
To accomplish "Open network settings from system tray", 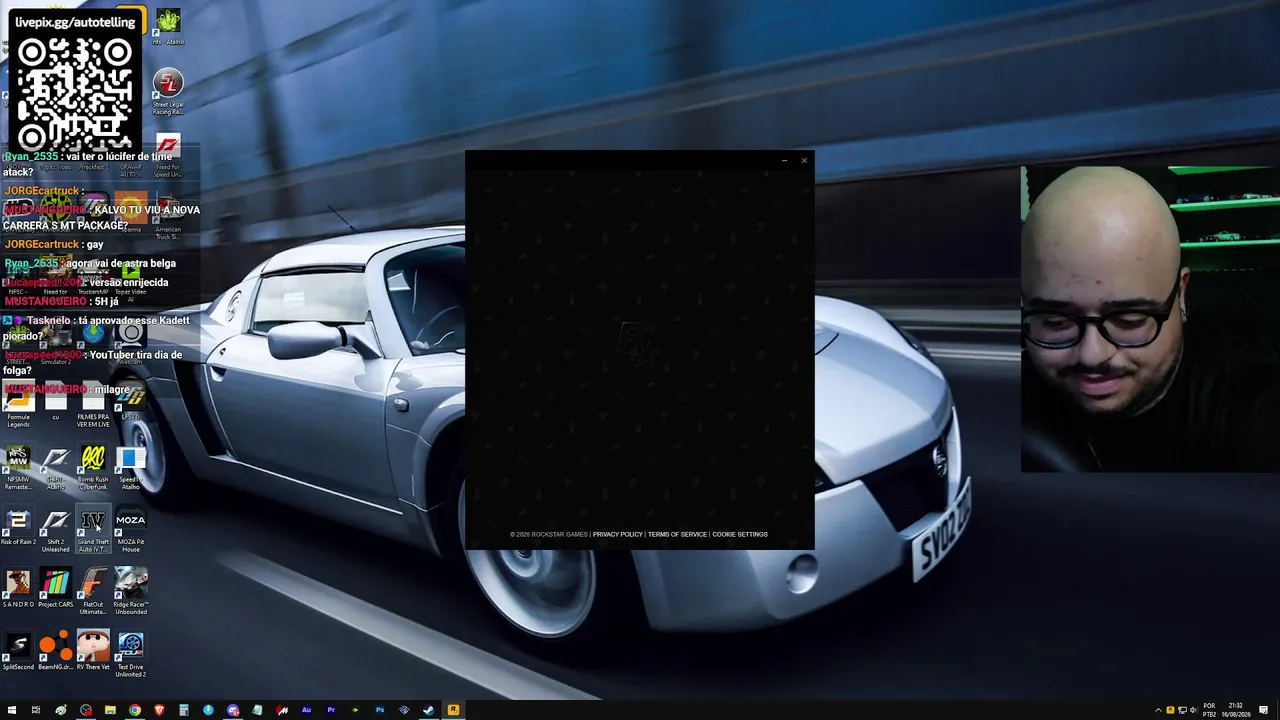I will pyautogui.click(x=1182, y=710).
